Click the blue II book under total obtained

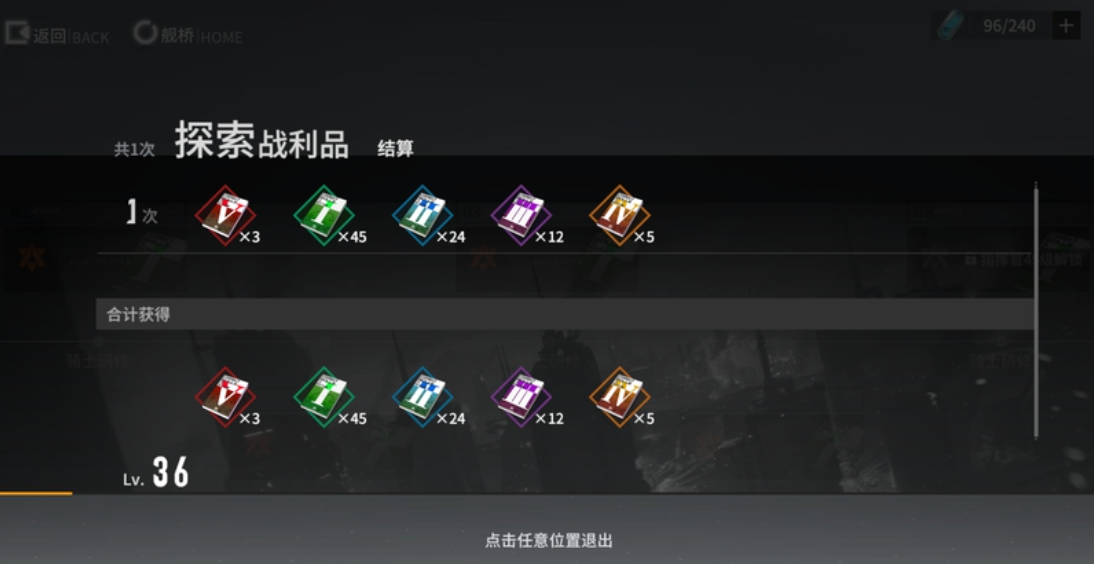click(x=422, y=397)
